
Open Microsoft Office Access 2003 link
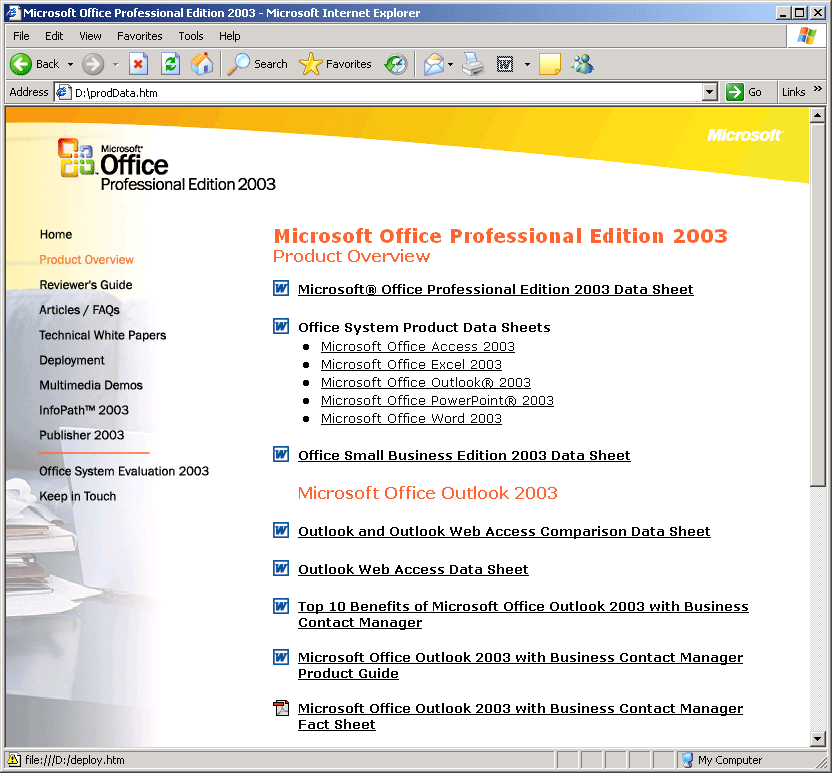418,346
